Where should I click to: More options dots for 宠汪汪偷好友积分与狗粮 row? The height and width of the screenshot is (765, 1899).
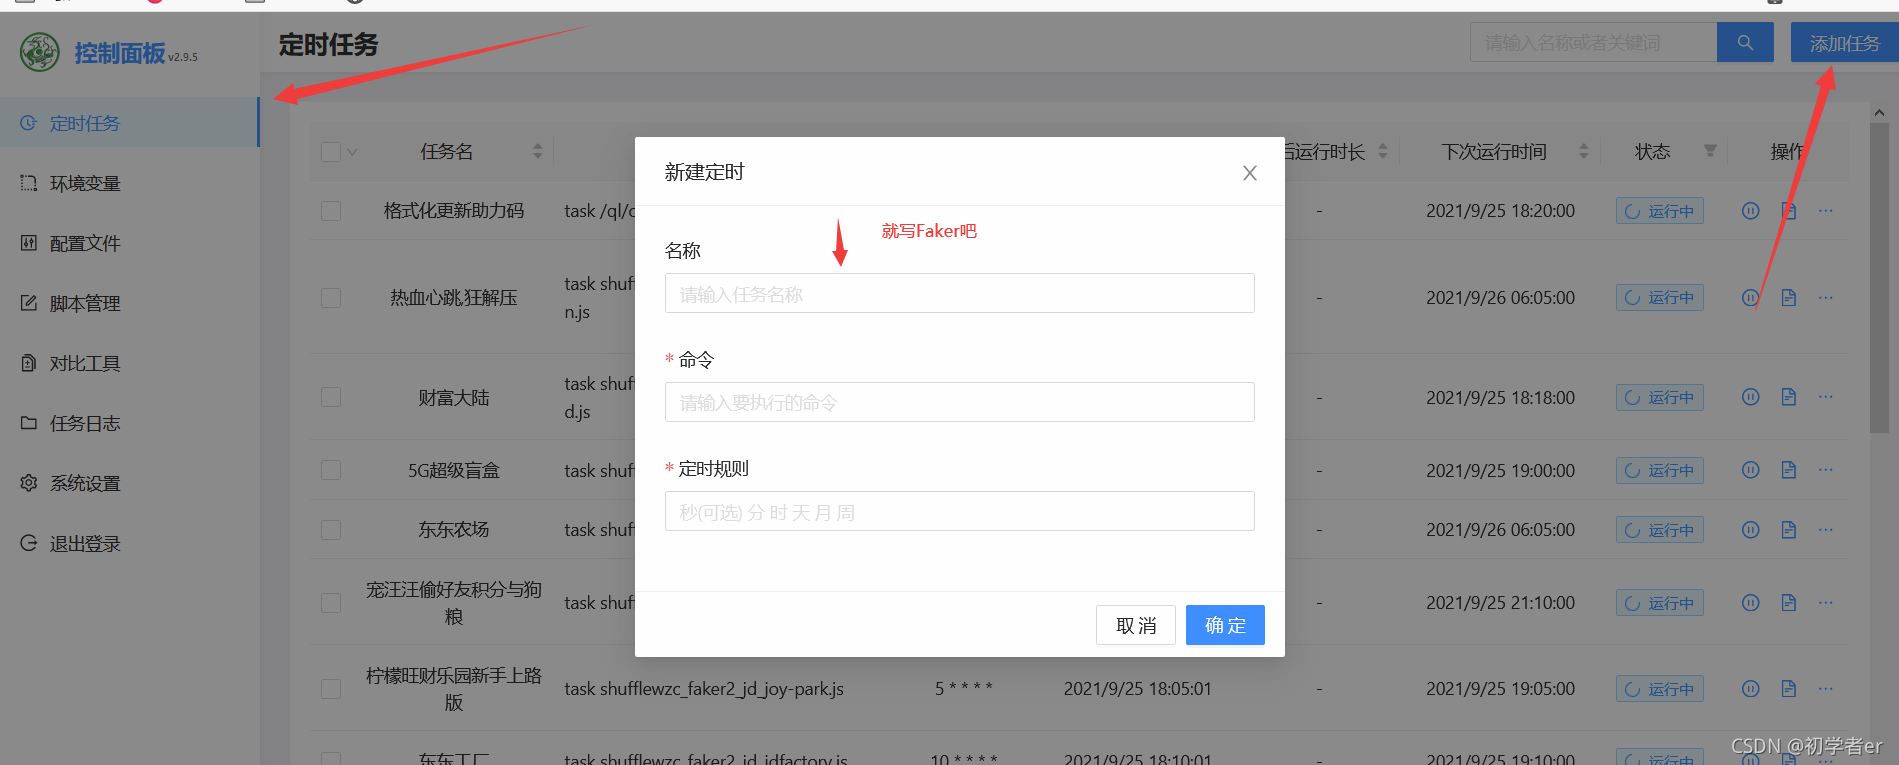[x=1826, y=603]
